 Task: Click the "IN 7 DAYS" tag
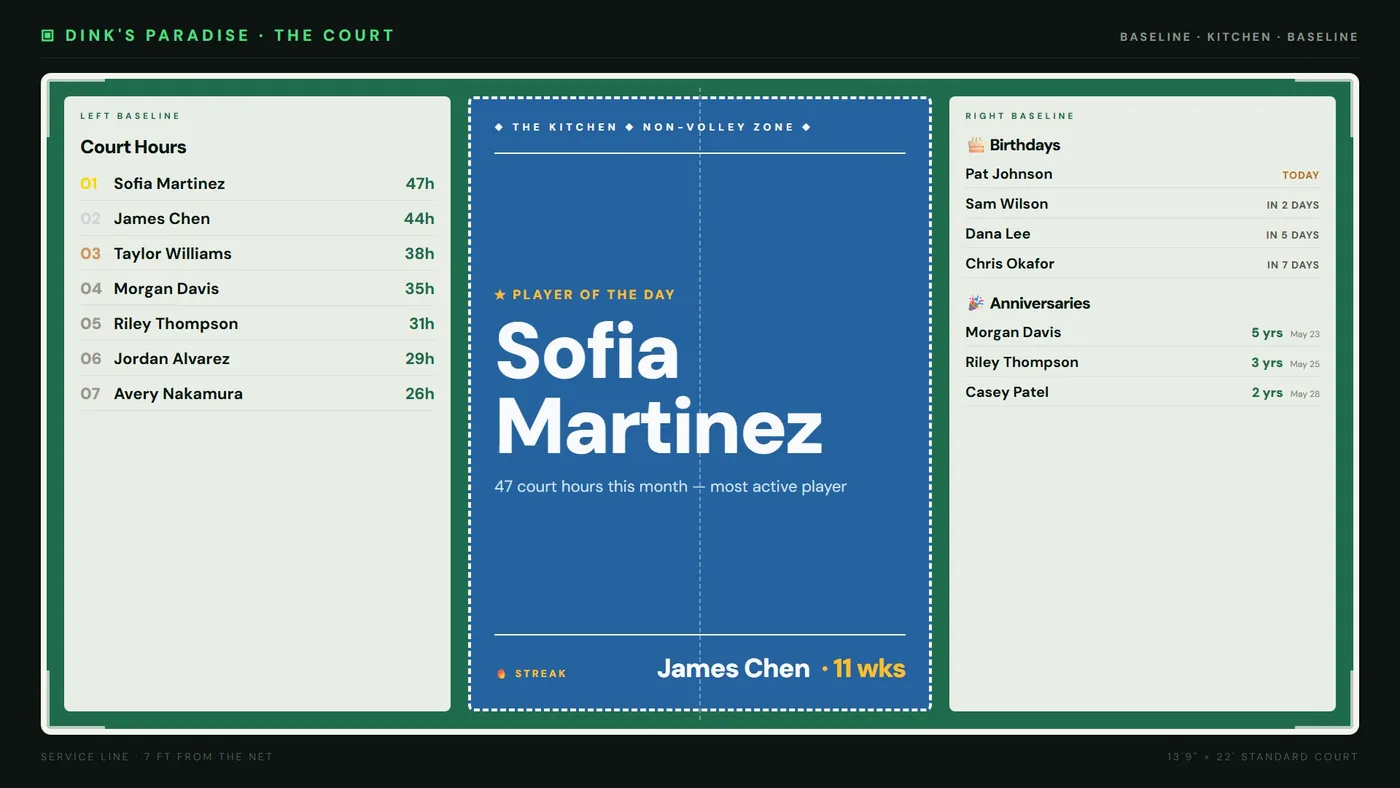pyautogui.click(x=1293, y=265)
